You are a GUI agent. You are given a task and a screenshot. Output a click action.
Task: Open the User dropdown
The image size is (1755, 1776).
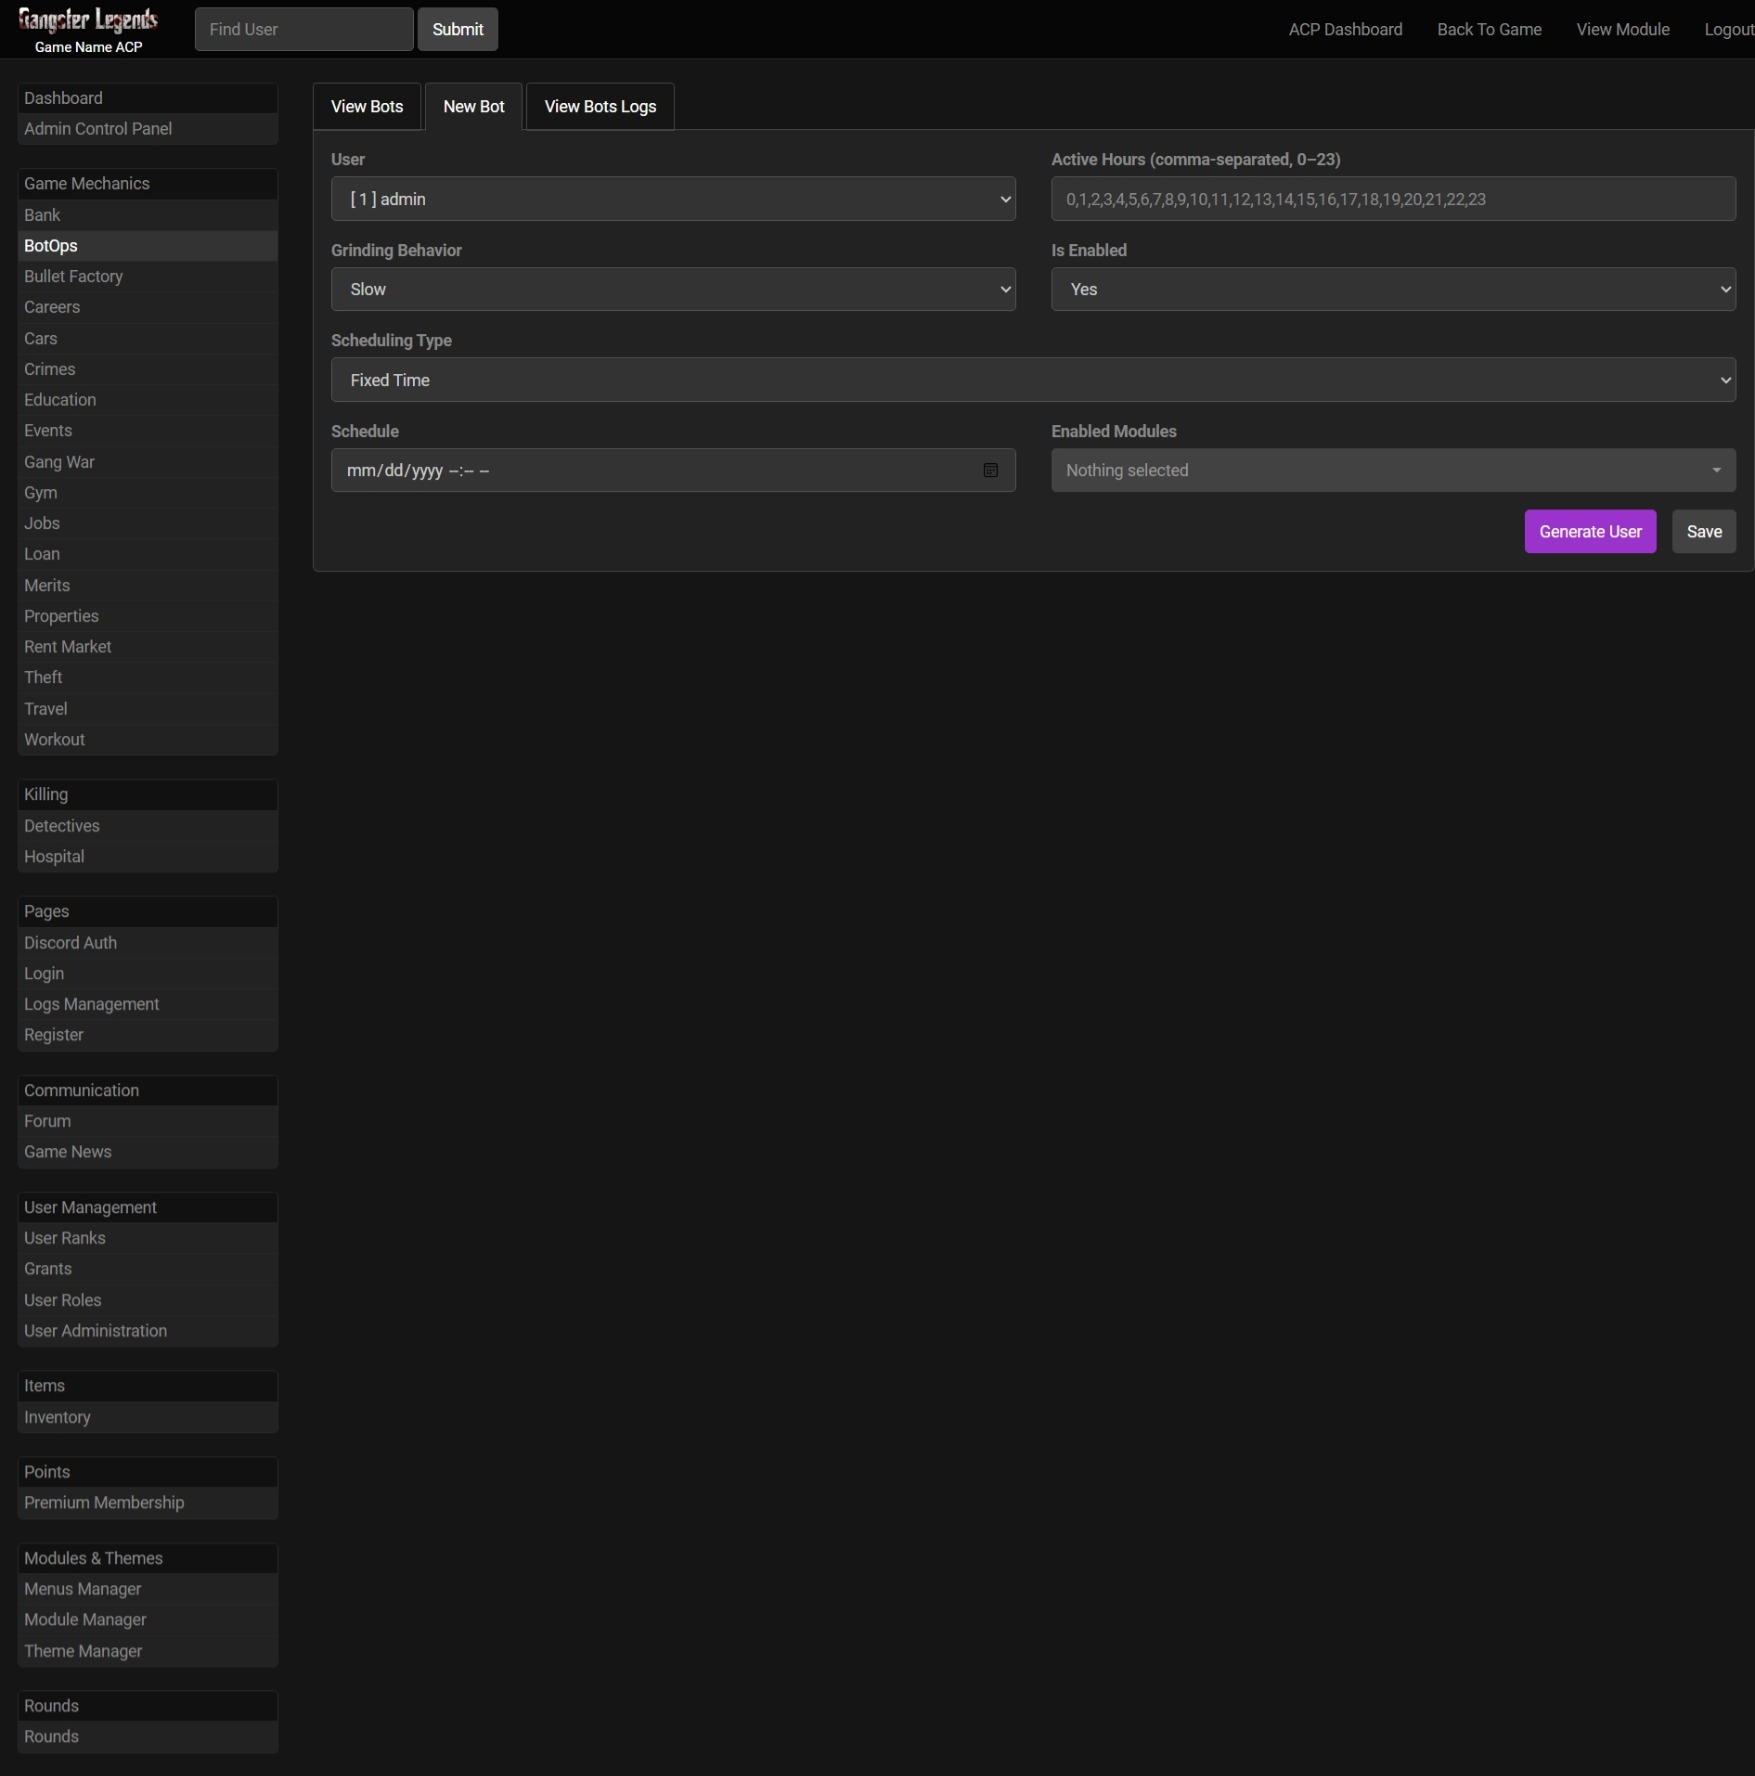point(672,199)
